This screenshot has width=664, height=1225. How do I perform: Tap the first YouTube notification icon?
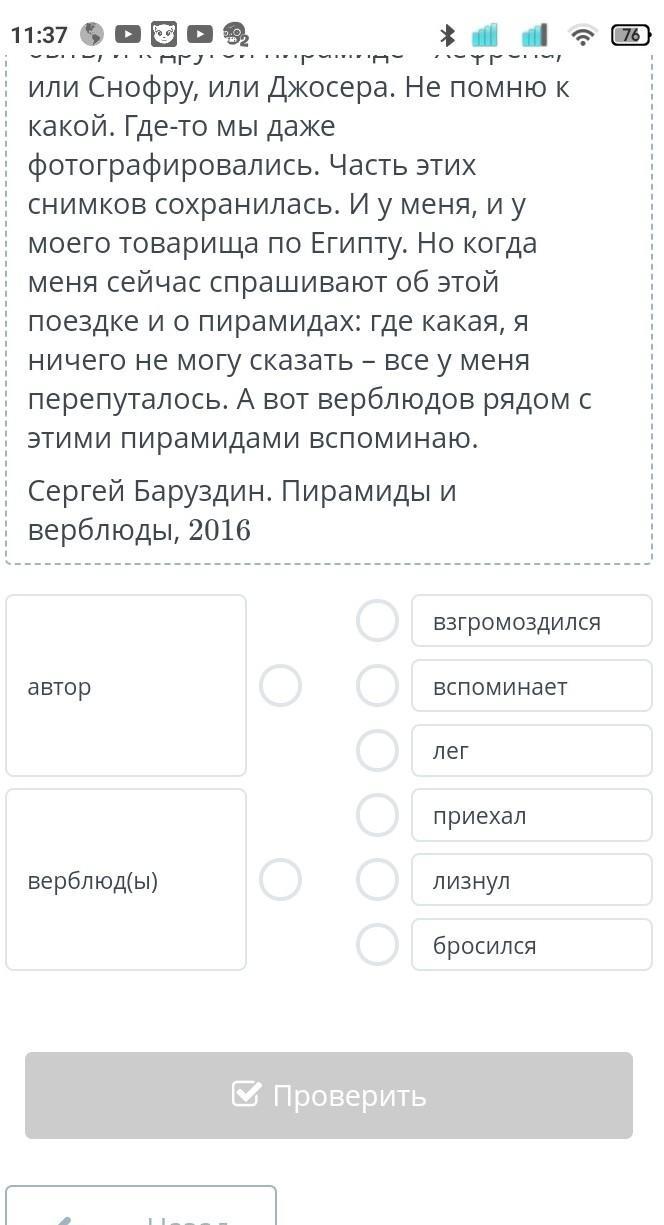(127, 35)
